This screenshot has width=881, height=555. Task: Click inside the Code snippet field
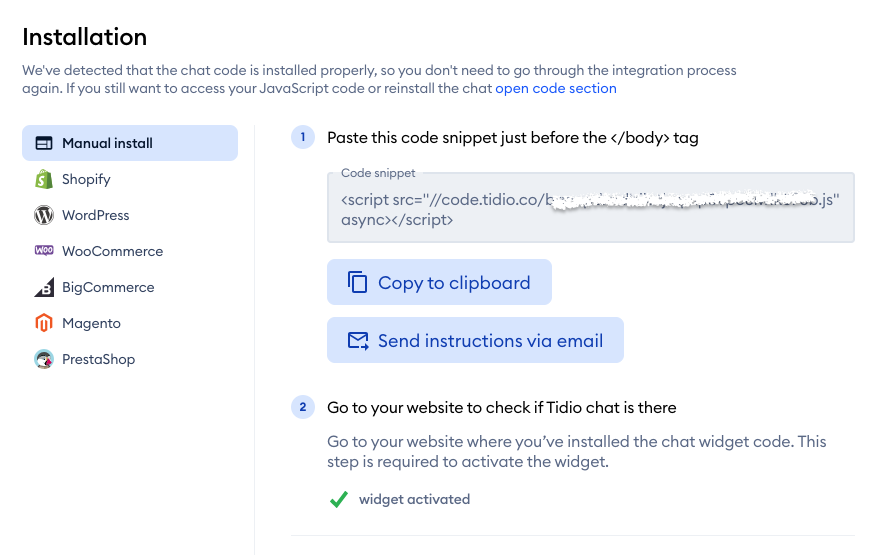(x=590, y=210)
